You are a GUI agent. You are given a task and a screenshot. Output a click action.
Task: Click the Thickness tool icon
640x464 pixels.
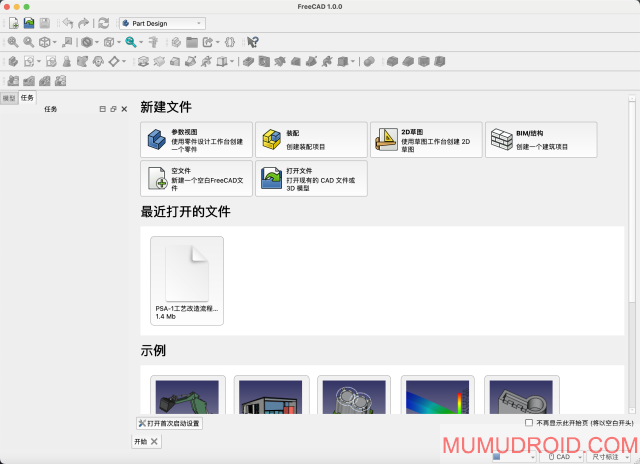tap(440, 62)
